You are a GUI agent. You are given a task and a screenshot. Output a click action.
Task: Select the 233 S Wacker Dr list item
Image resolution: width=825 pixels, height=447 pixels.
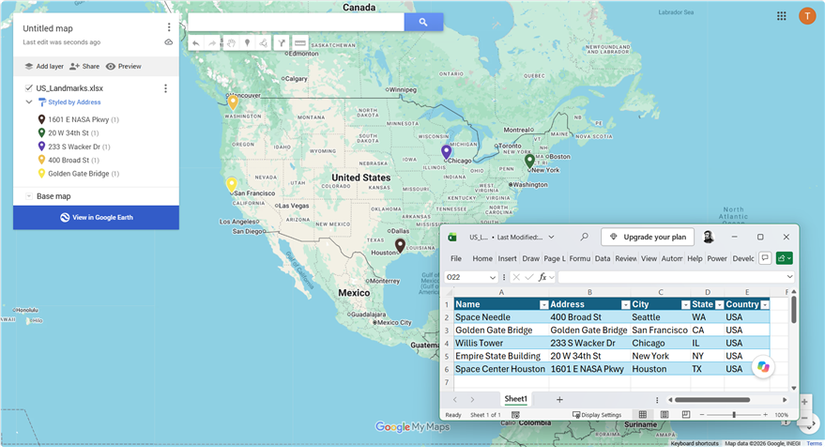point(74,147)
